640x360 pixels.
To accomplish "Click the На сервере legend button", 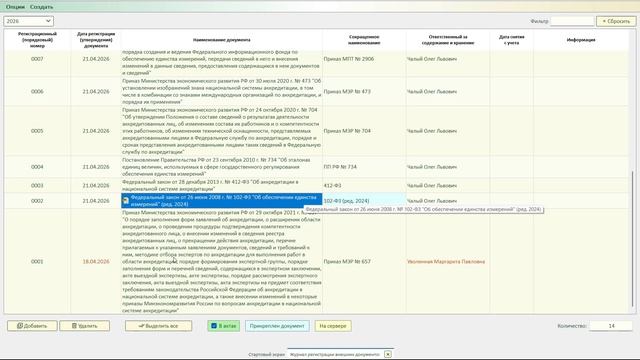I will point(333,326).
